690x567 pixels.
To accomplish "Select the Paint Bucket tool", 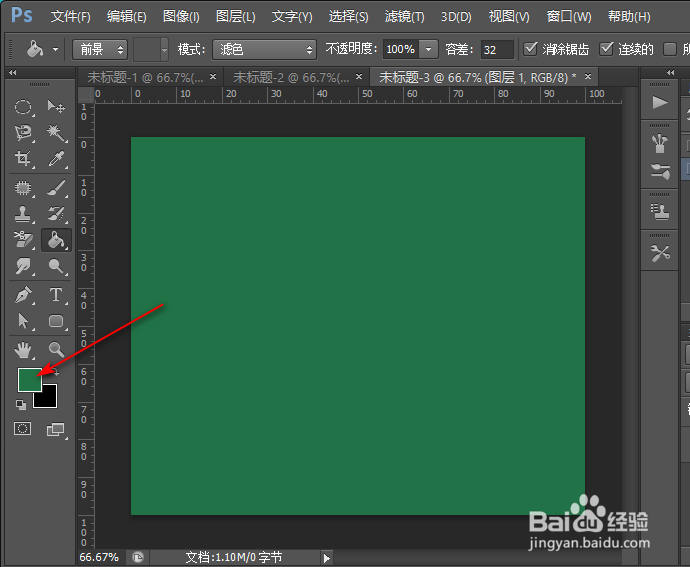I will coord(56,240).
